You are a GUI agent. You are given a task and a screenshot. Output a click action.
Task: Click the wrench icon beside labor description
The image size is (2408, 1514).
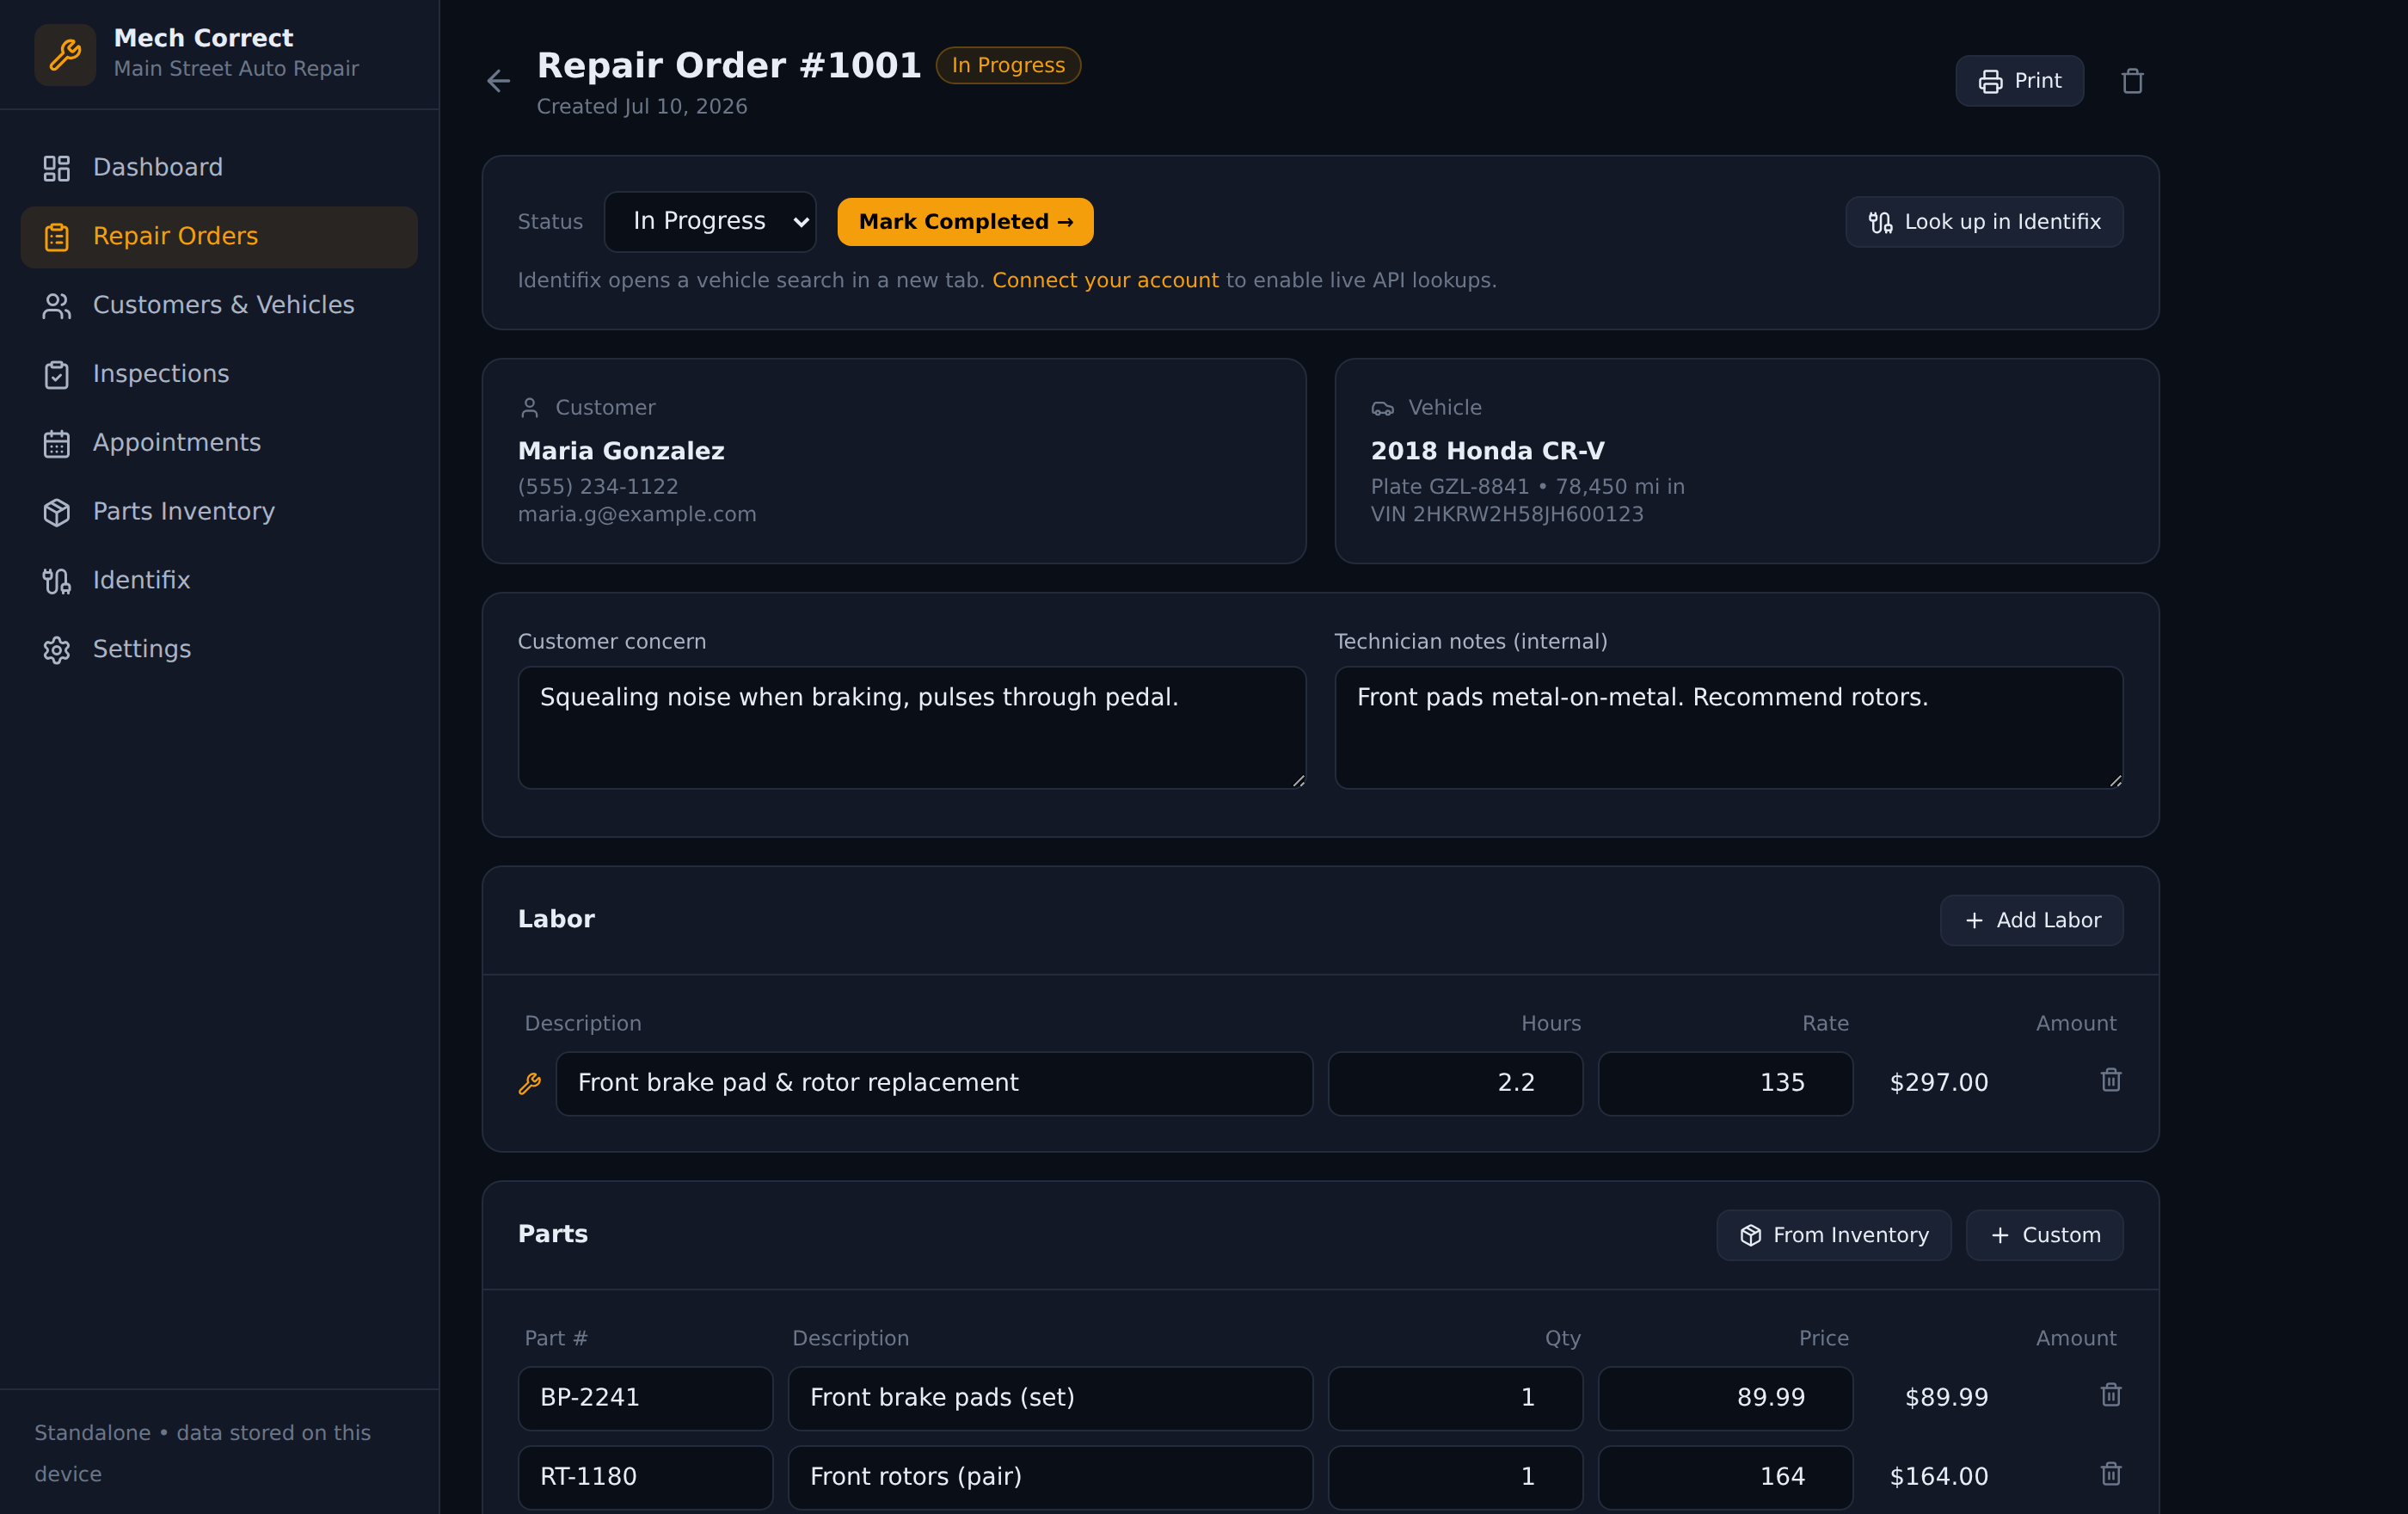pyautogui.click(x=530, y=1083)
